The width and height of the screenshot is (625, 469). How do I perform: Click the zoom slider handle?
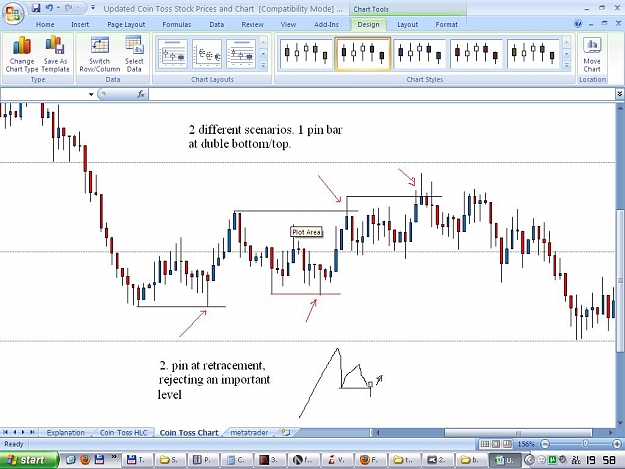tap(585, 444)
